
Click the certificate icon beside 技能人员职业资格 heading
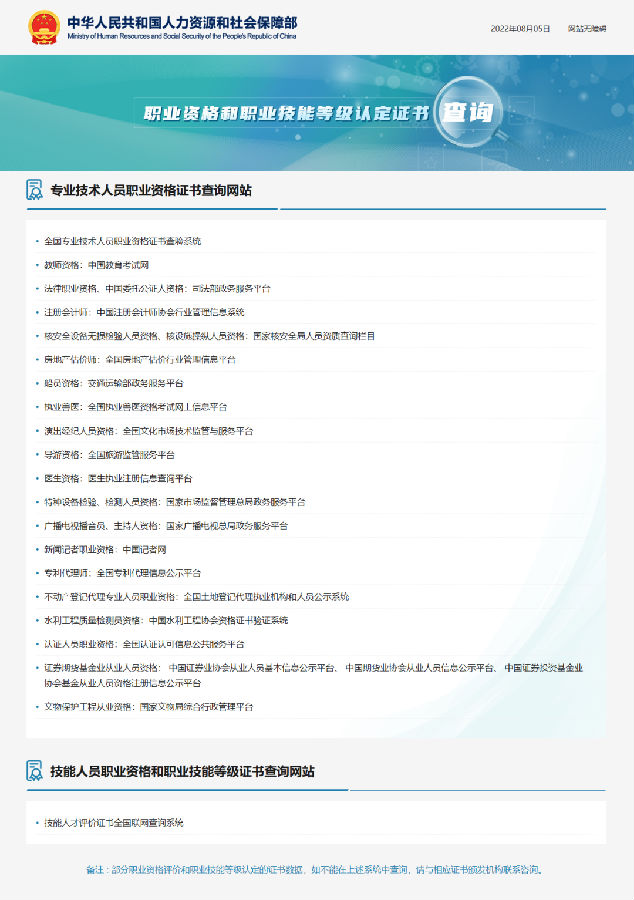pos(34,771)
